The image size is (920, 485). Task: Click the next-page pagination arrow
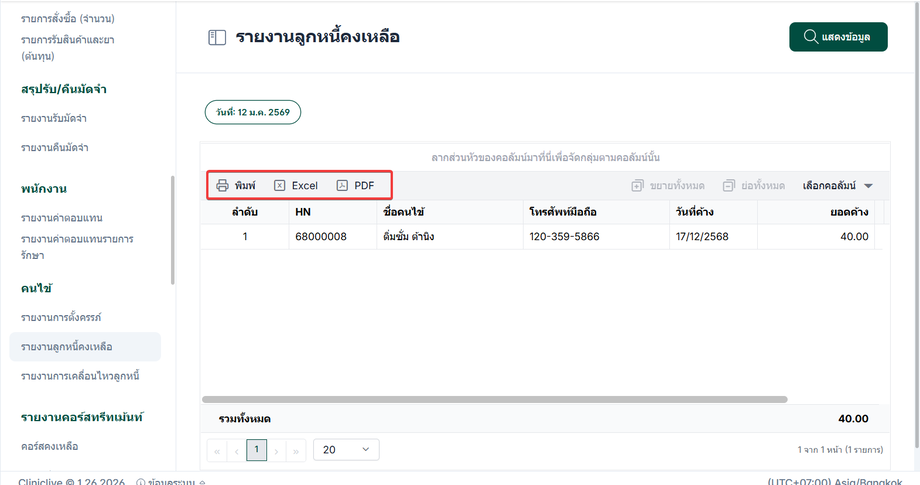pyautogui.click(x=276, y=450)
